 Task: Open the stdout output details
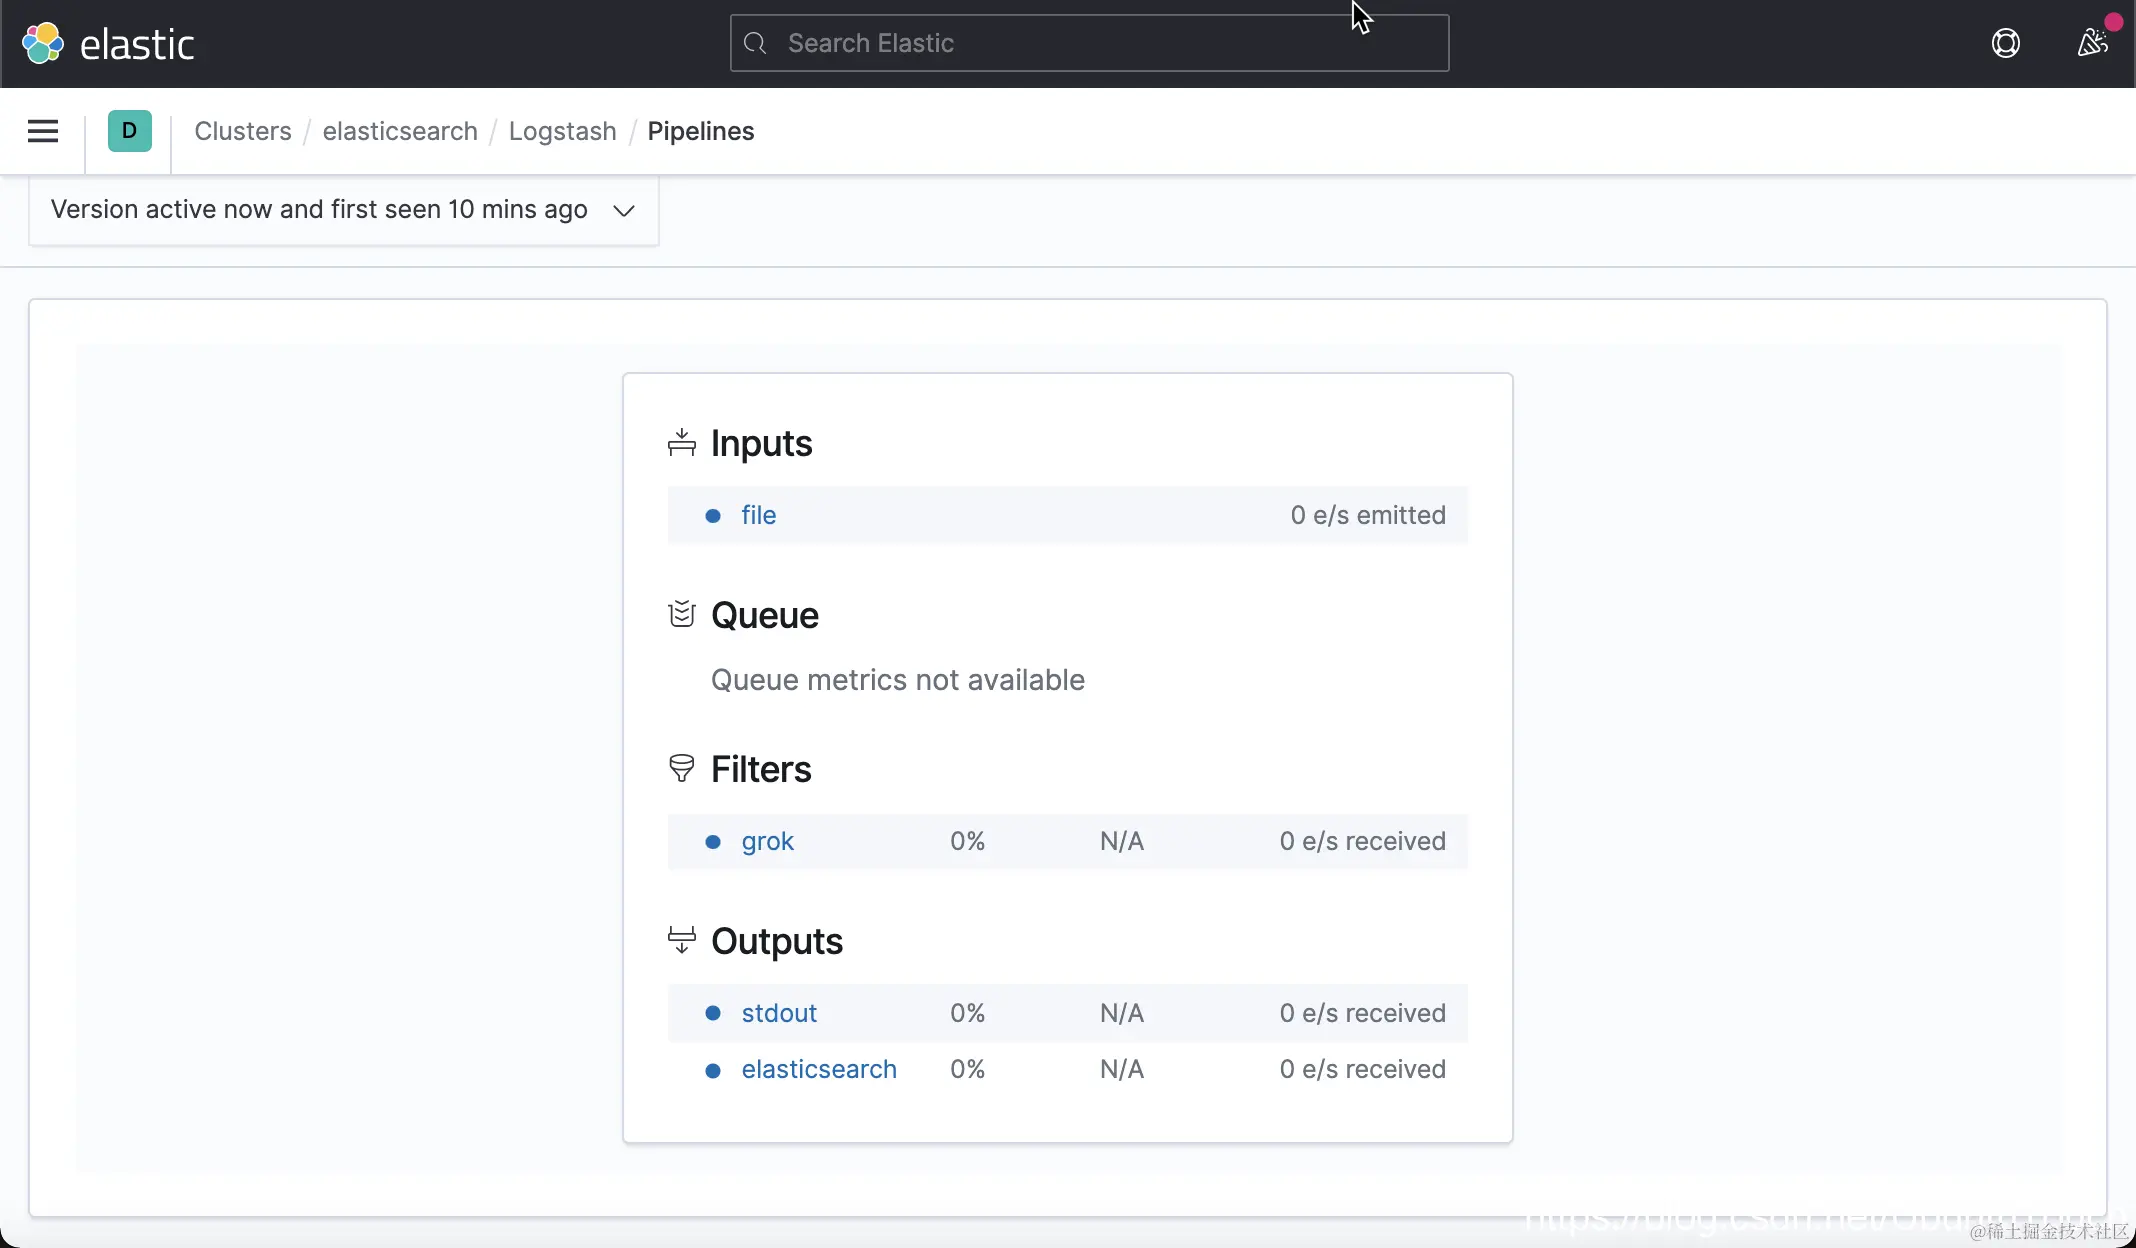779,1013
